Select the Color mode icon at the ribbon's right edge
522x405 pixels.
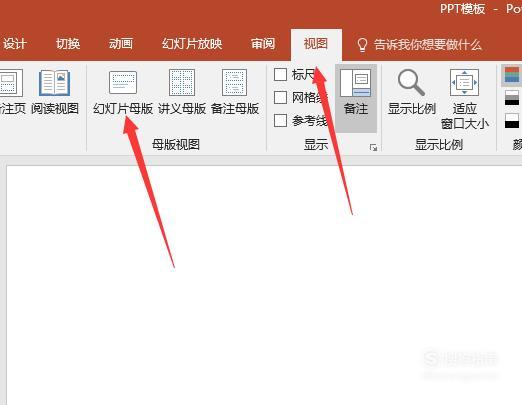[512, 75]
